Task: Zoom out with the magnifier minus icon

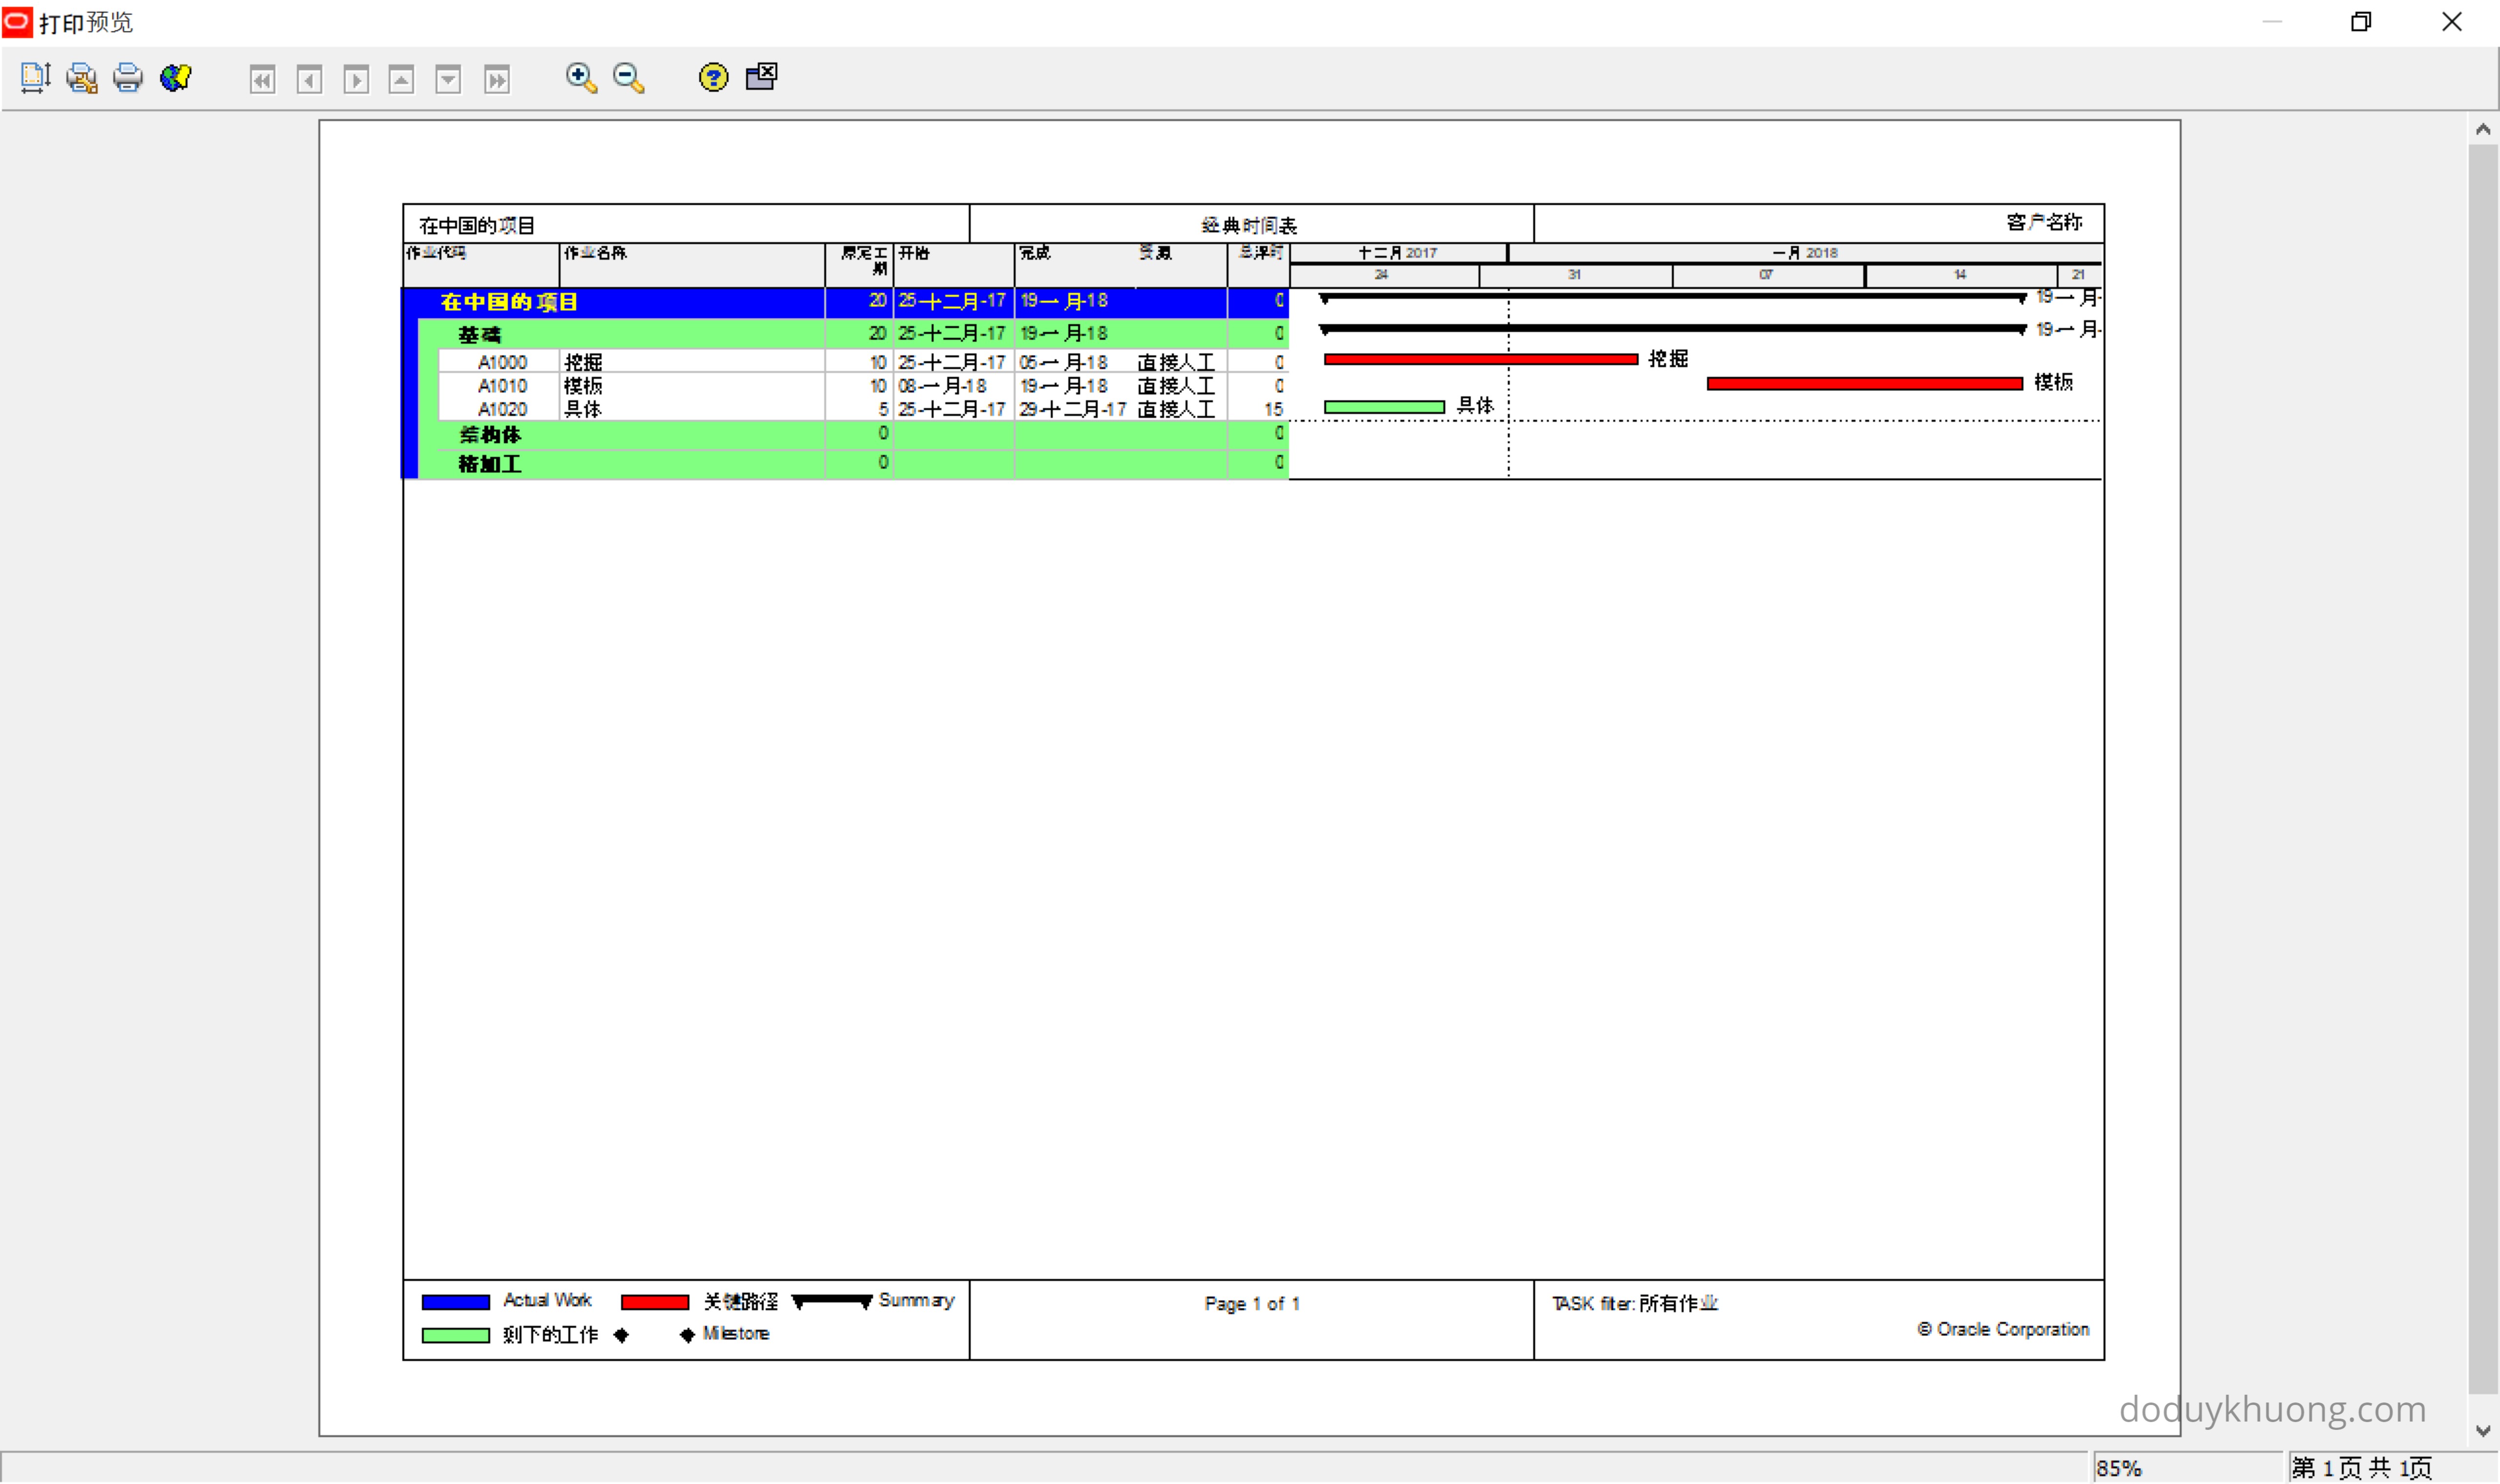Action: point(629,77)
